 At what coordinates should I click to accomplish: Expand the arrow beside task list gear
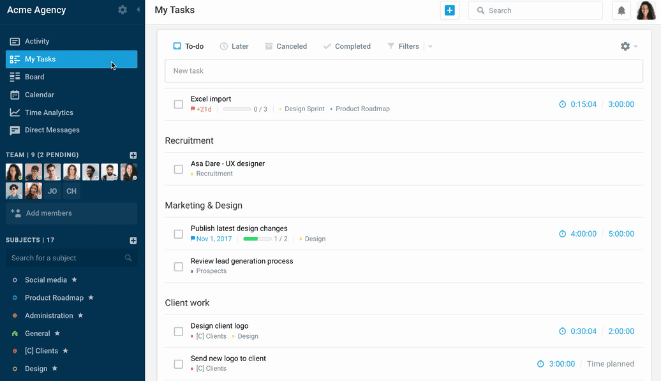coord(636,46)
